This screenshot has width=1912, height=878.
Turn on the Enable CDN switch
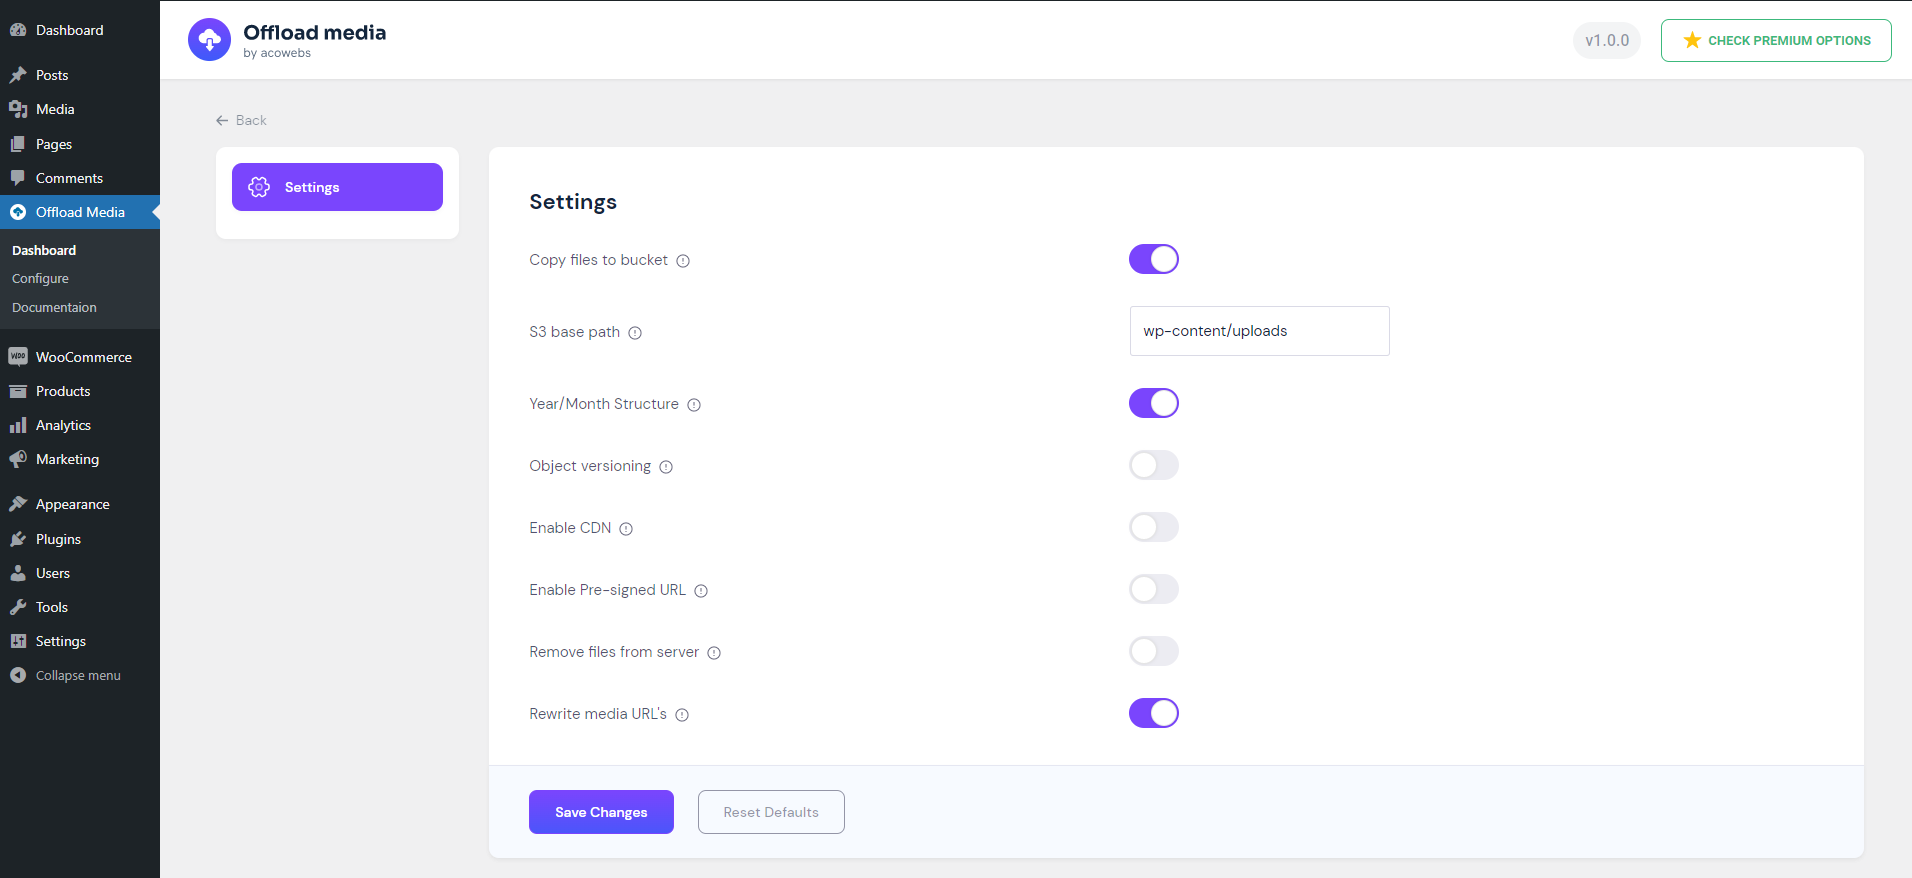point(1154,527)
